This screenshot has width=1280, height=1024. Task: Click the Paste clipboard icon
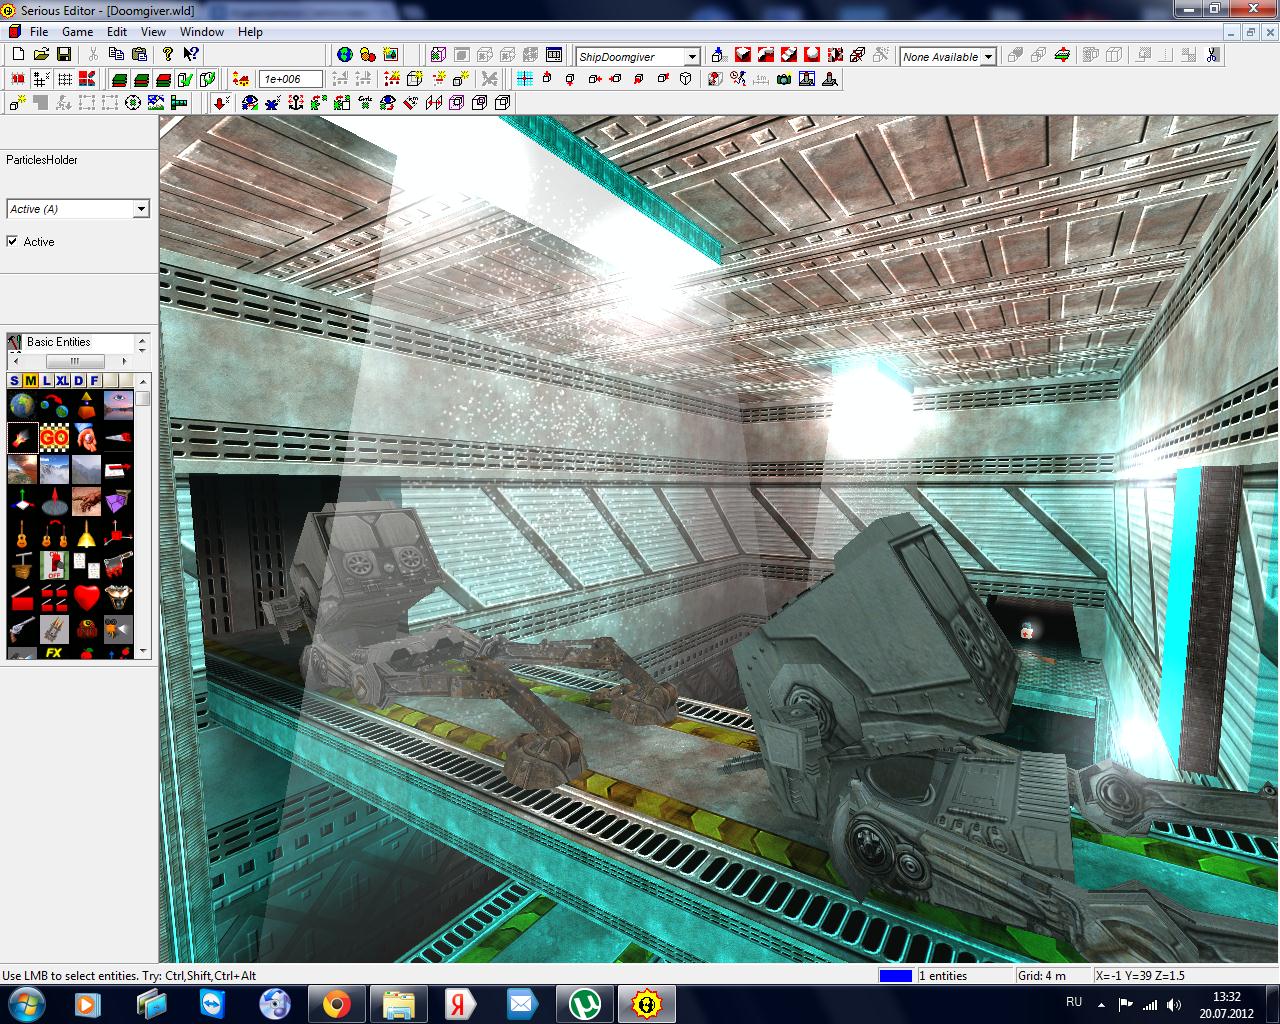140,54
